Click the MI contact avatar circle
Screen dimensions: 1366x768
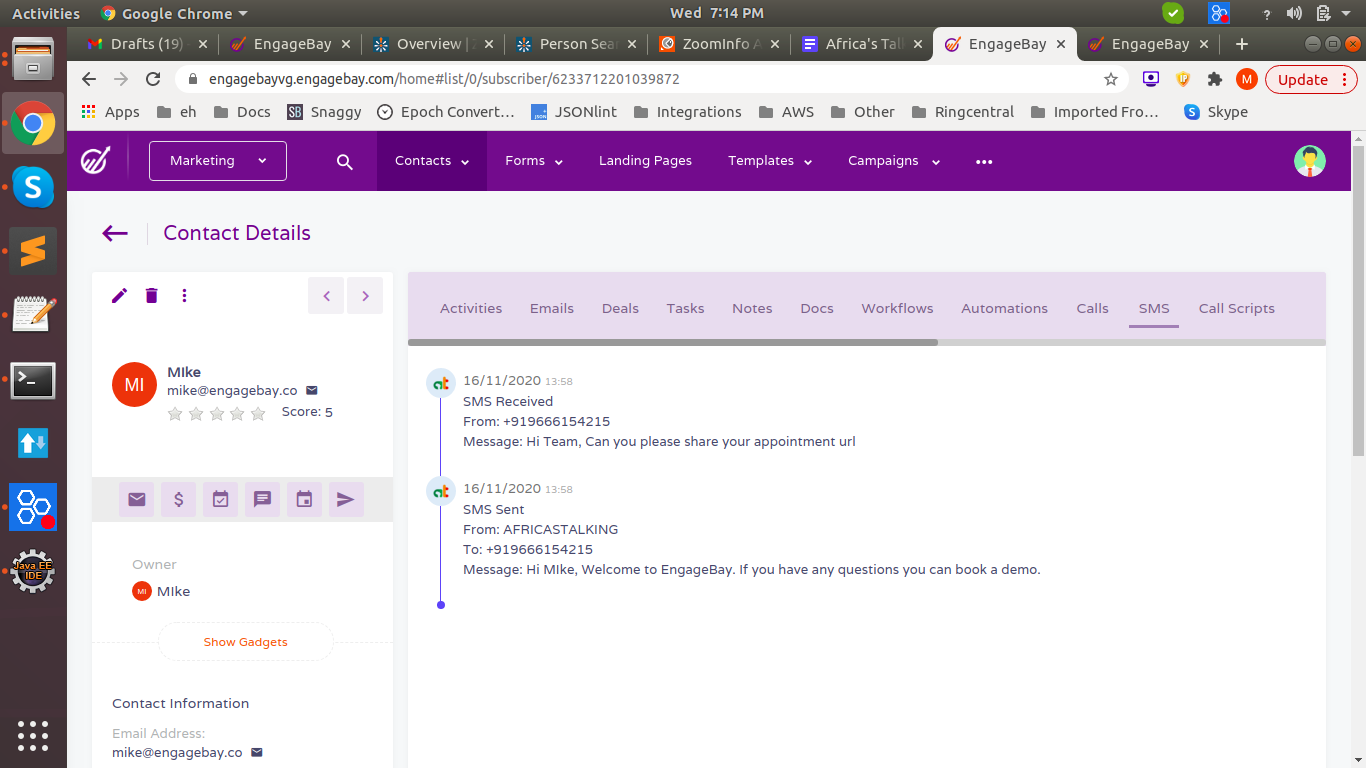click(134, 384)
